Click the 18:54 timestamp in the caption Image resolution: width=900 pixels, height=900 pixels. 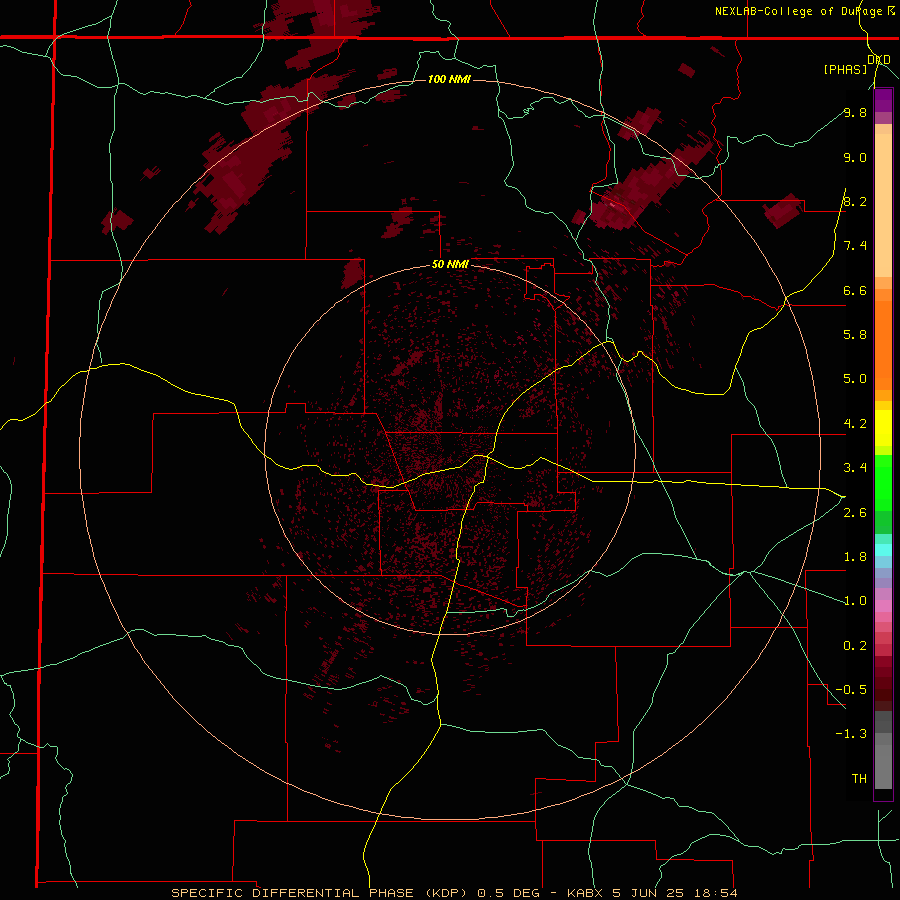(x=717, y=893)
